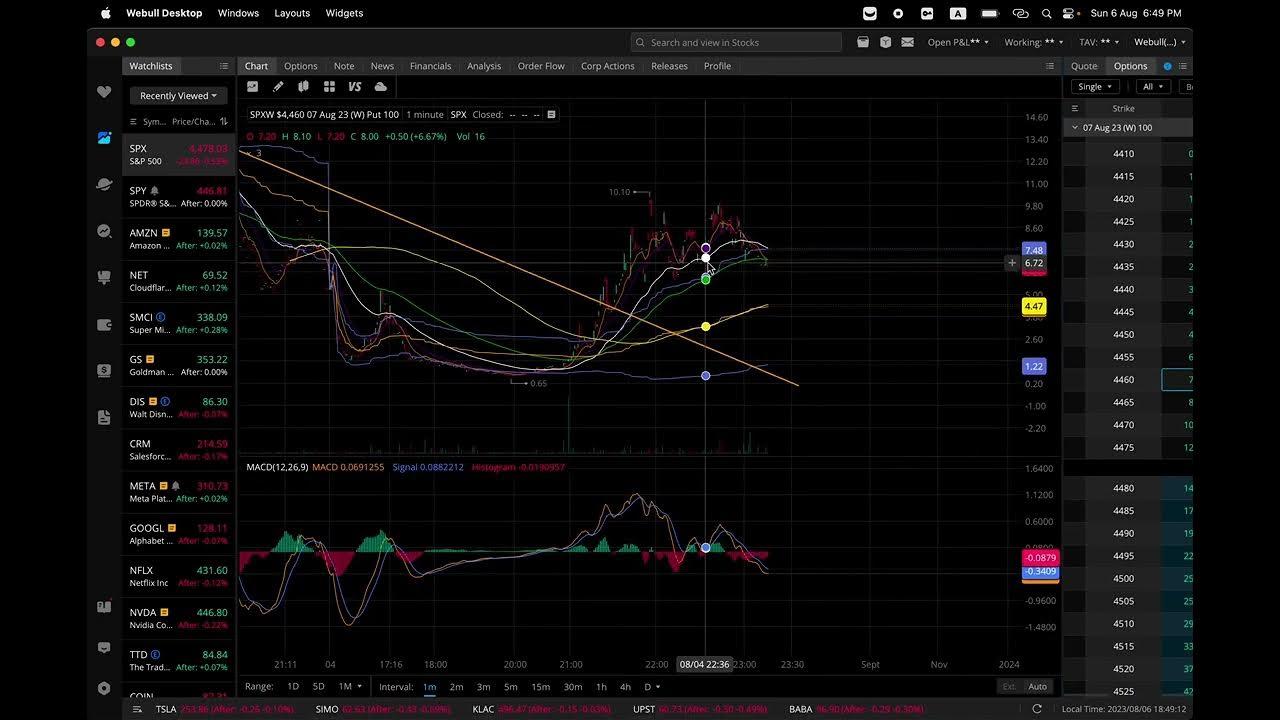Open the planet explore icon in left sidebar
This screenshot has width=1280, height=720.
(x=104, y=184)
